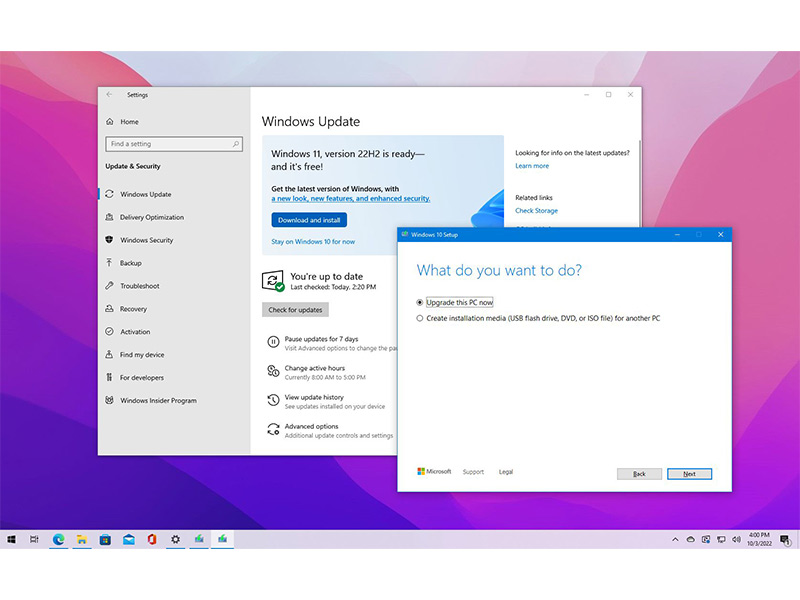
Task: Open File Explorer from taskbar
Action: [82, 539]
